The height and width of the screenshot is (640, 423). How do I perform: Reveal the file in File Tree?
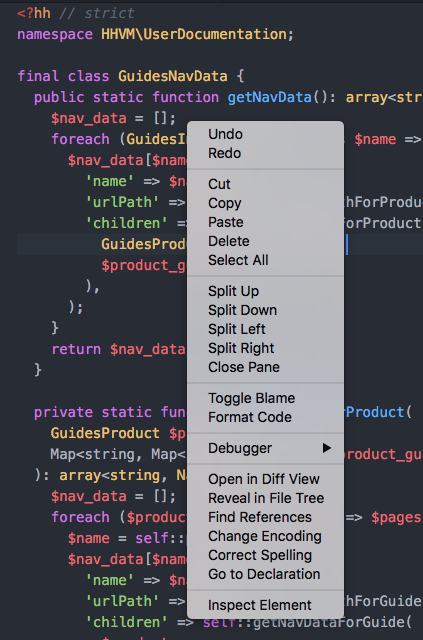[x=265, y=498]
